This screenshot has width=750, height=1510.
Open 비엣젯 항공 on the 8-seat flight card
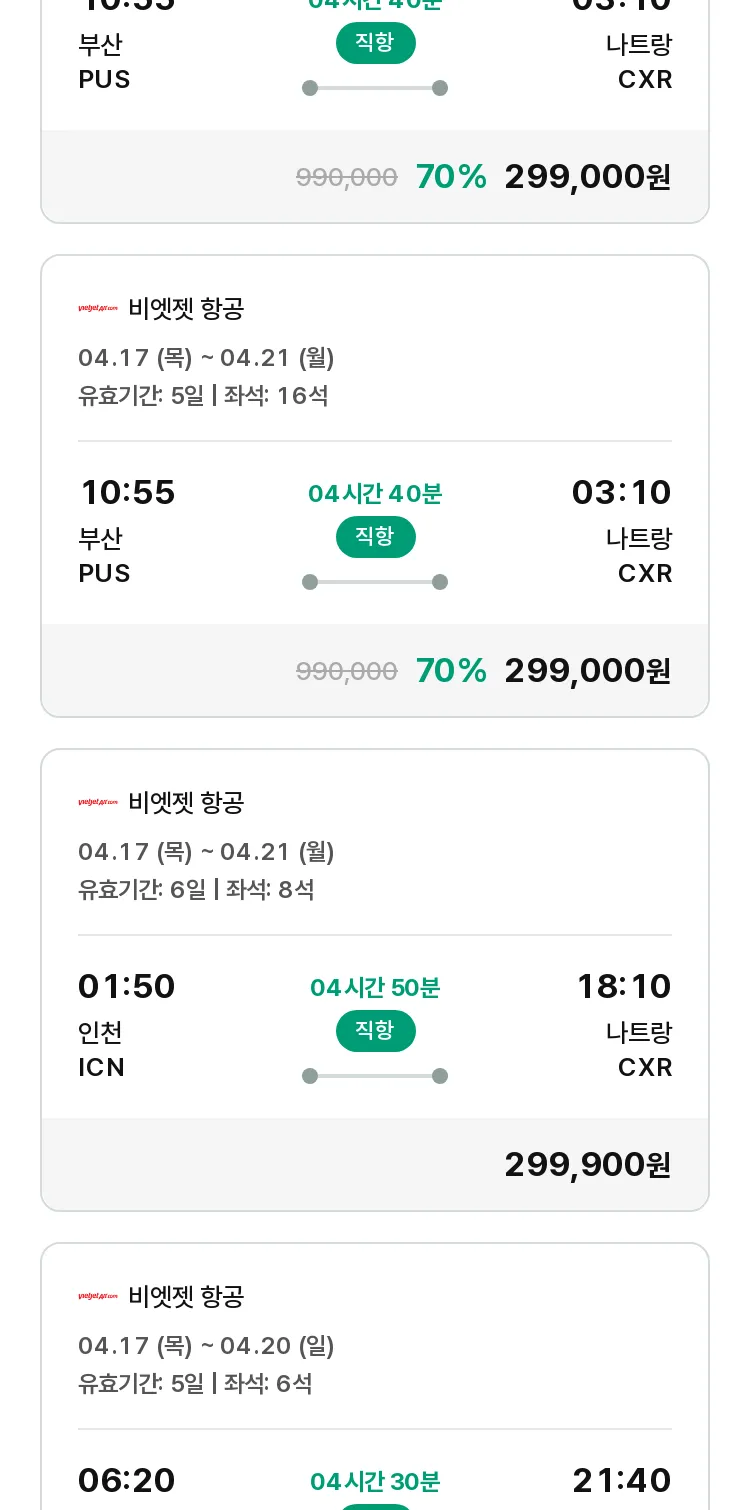(186, 803)
